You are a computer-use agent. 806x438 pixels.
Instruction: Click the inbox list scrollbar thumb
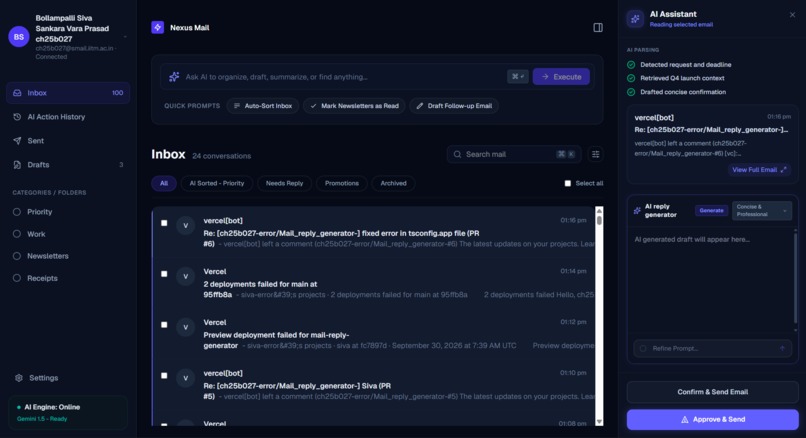[599, 220]
